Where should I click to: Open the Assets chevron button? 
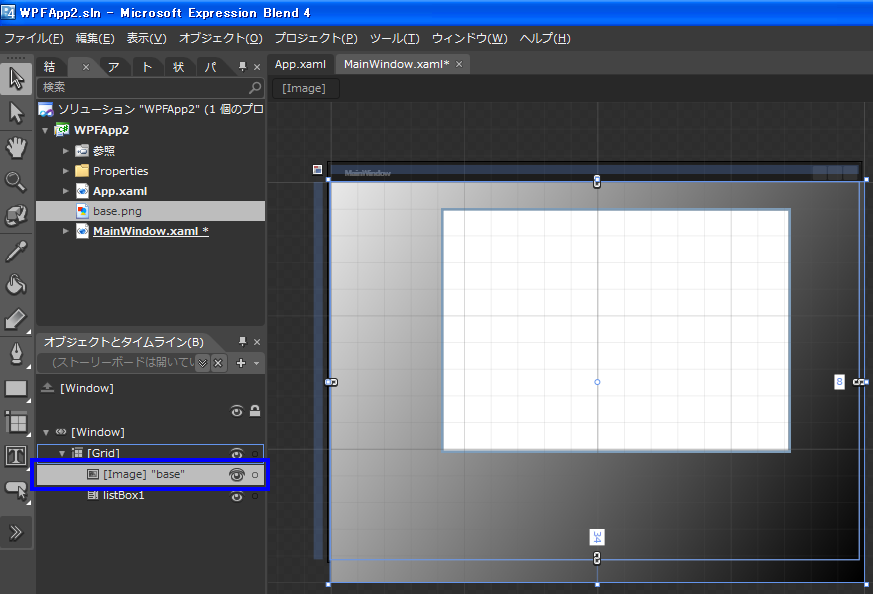(16, 533)
